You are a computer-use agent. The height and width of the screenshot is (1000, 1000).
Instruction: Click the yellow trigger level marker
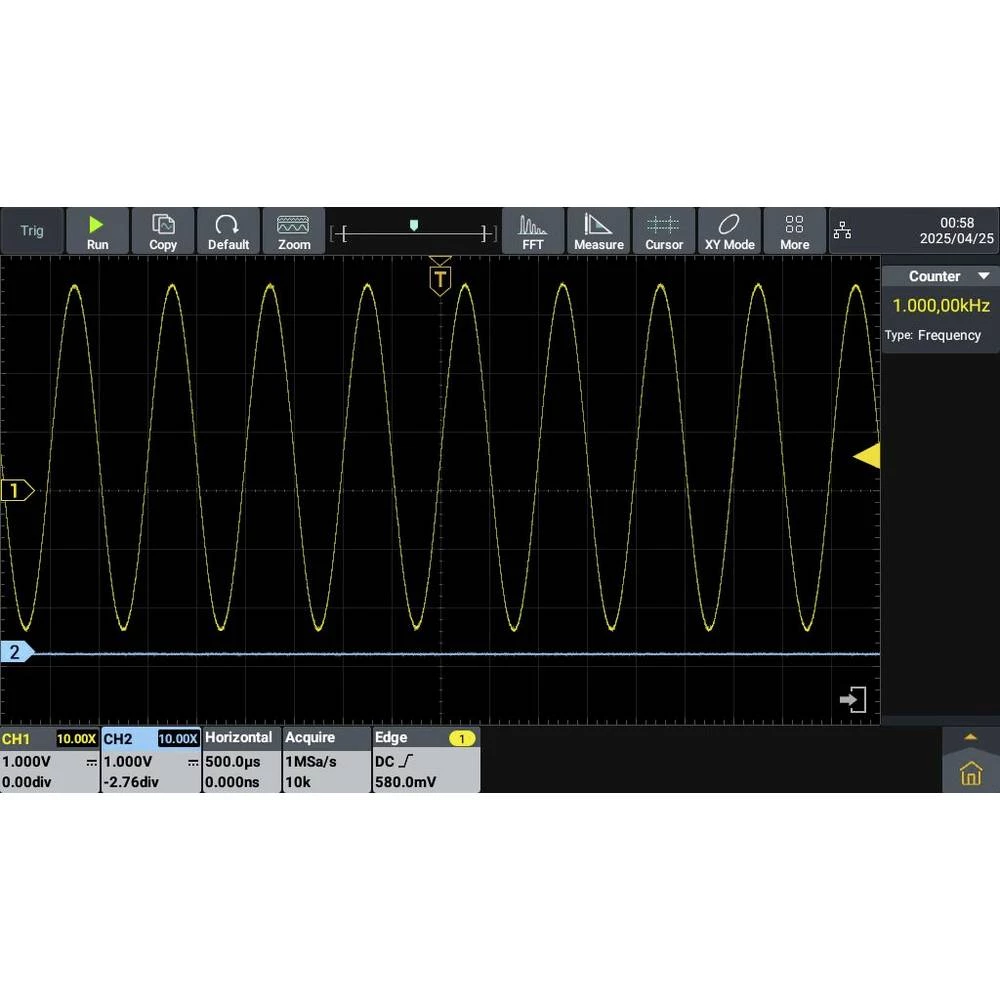coord(867,456)
